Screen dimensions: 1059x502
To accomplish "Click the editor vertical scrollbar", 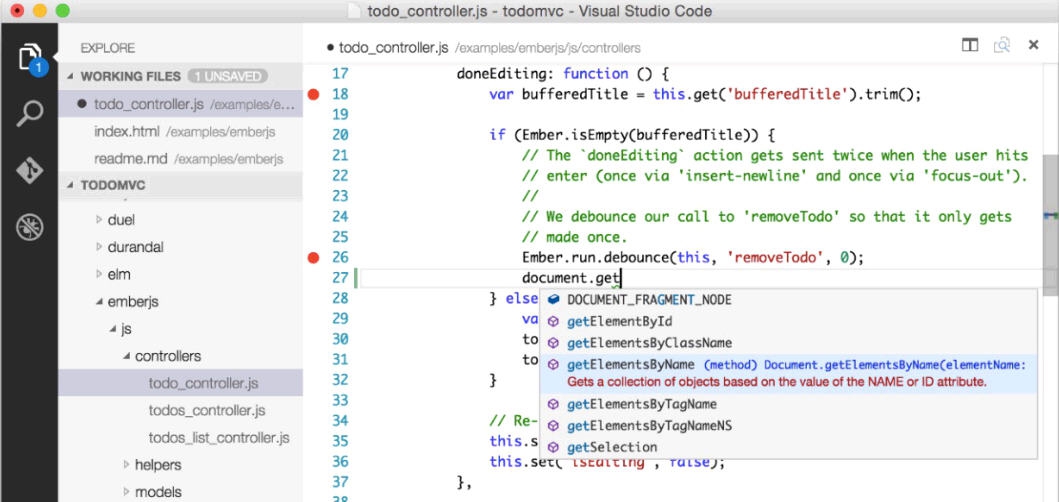I will 1050,225.
